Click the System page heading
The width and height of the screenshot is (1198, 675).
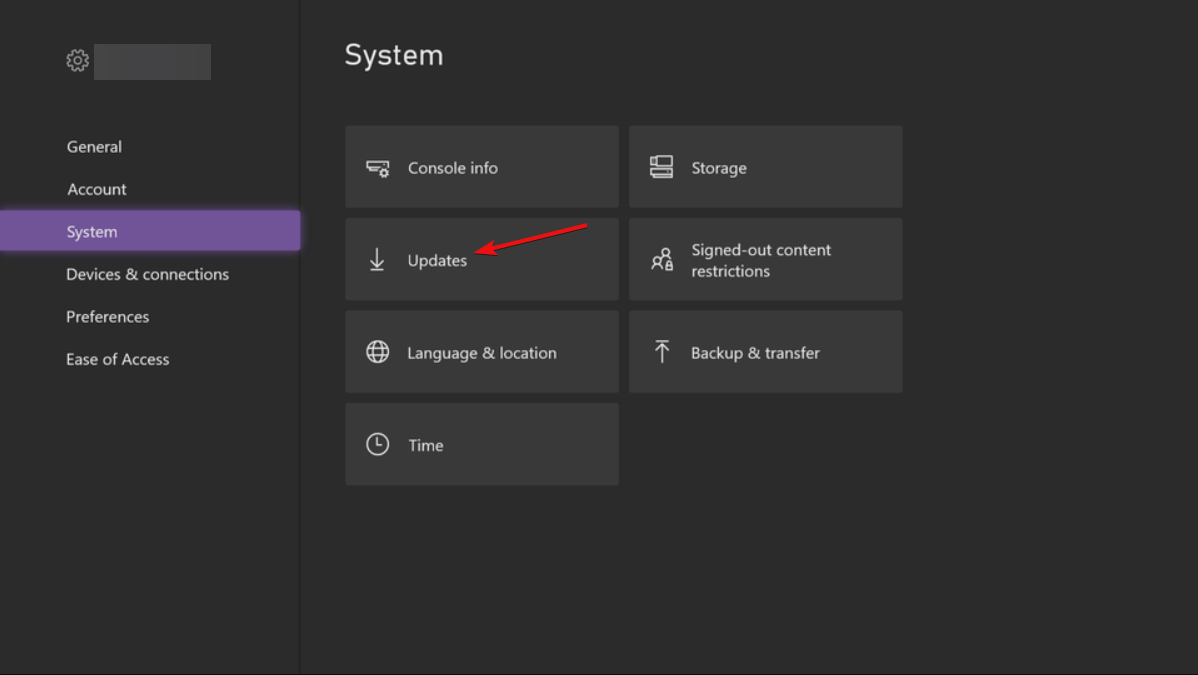(x=393, y=56)
